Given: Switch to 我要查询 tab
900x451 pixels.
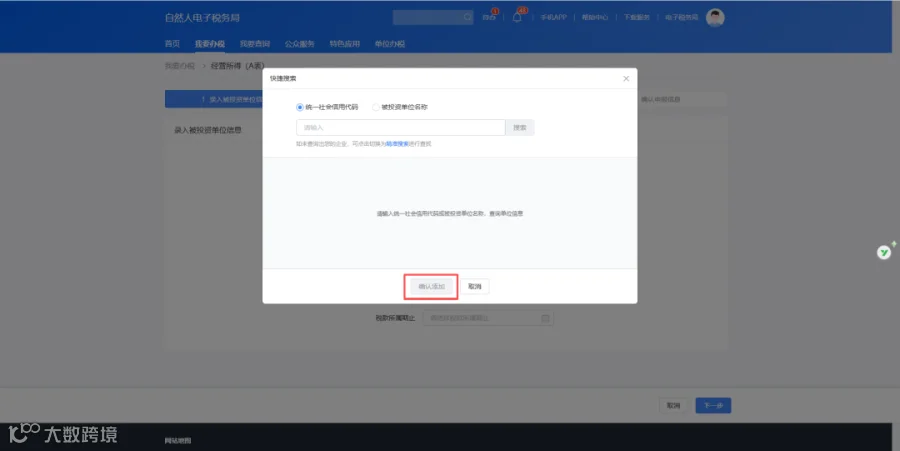Looking at the screenshot, I should 255,44.
